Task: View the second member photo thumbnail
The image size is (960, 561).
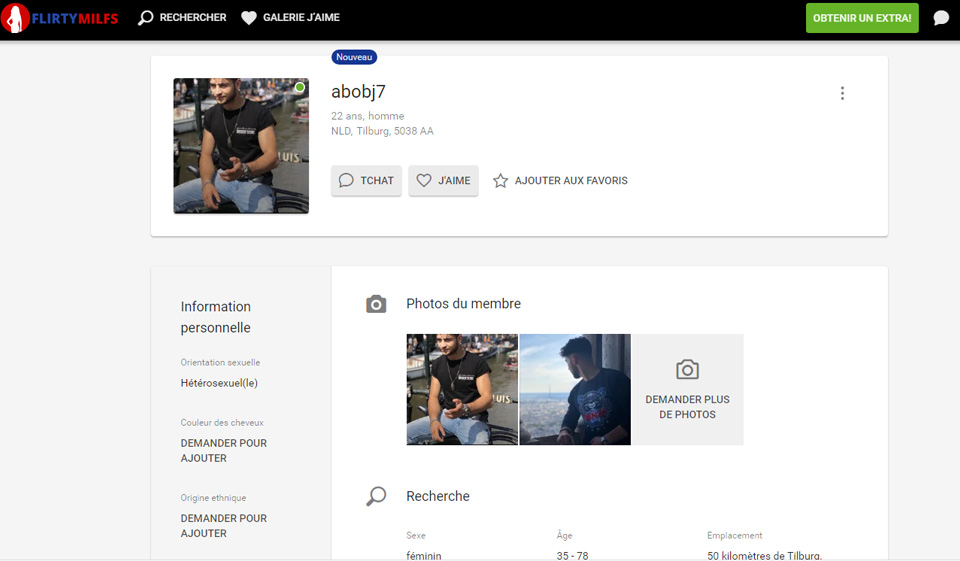Action: (575, 389)
